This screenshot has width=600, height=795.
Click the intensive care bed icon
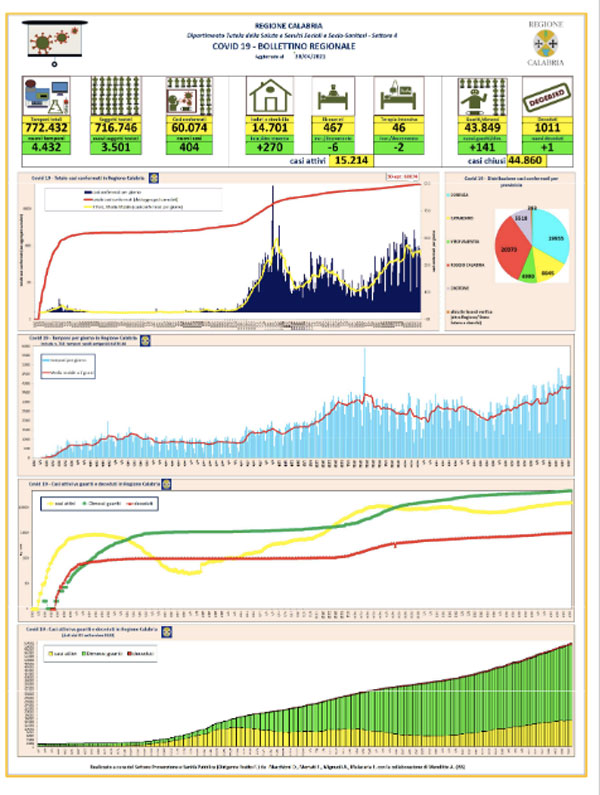399,96
